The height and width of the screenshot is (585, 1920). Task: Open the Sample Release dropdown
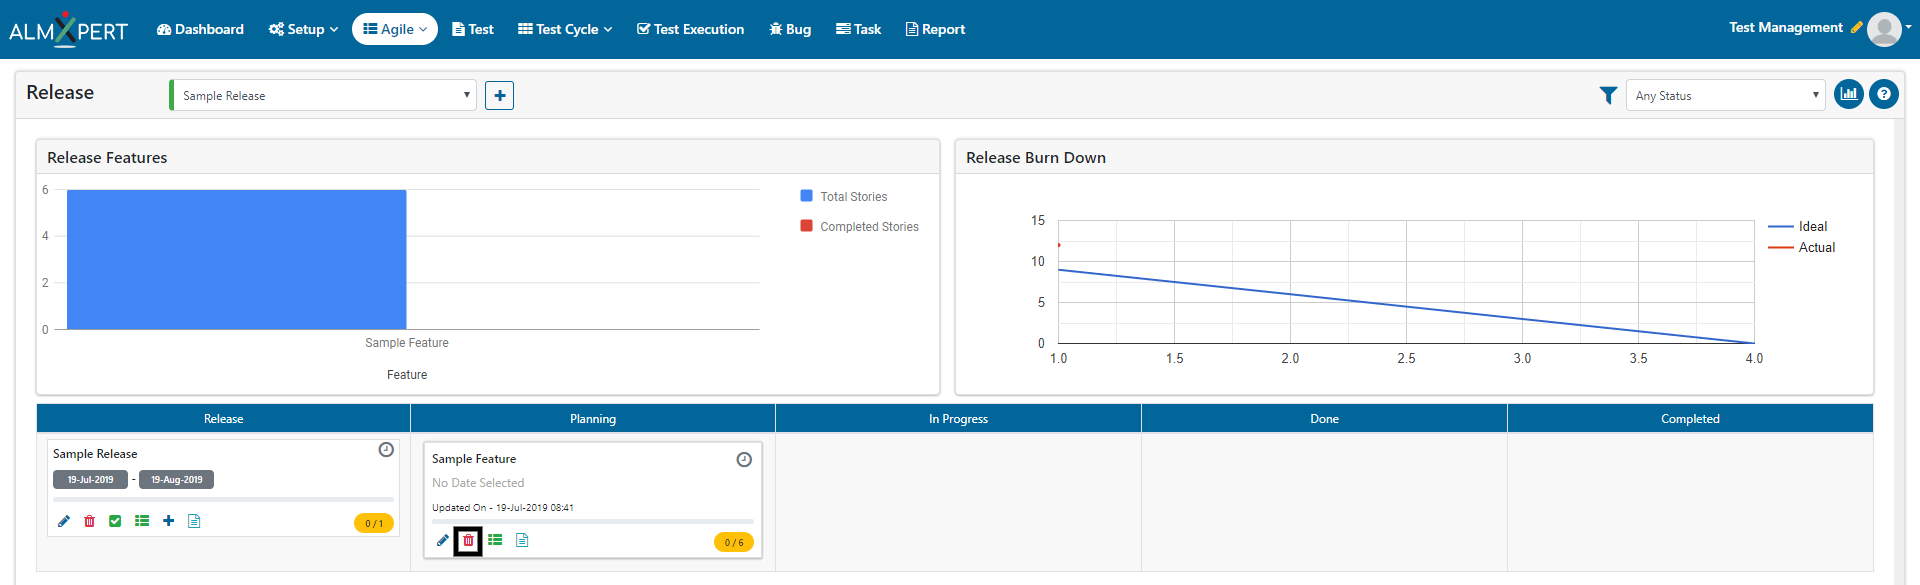pyautogui.click(x=323, y=96)
